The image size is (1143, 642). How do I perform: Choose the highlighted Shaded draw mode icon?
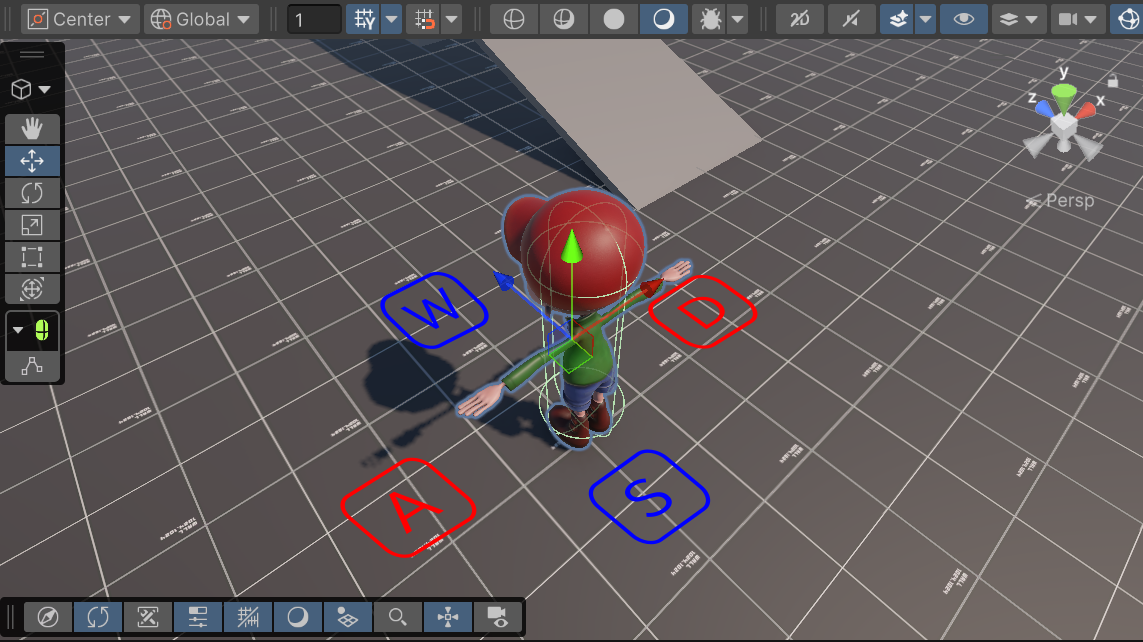(663, 20)
